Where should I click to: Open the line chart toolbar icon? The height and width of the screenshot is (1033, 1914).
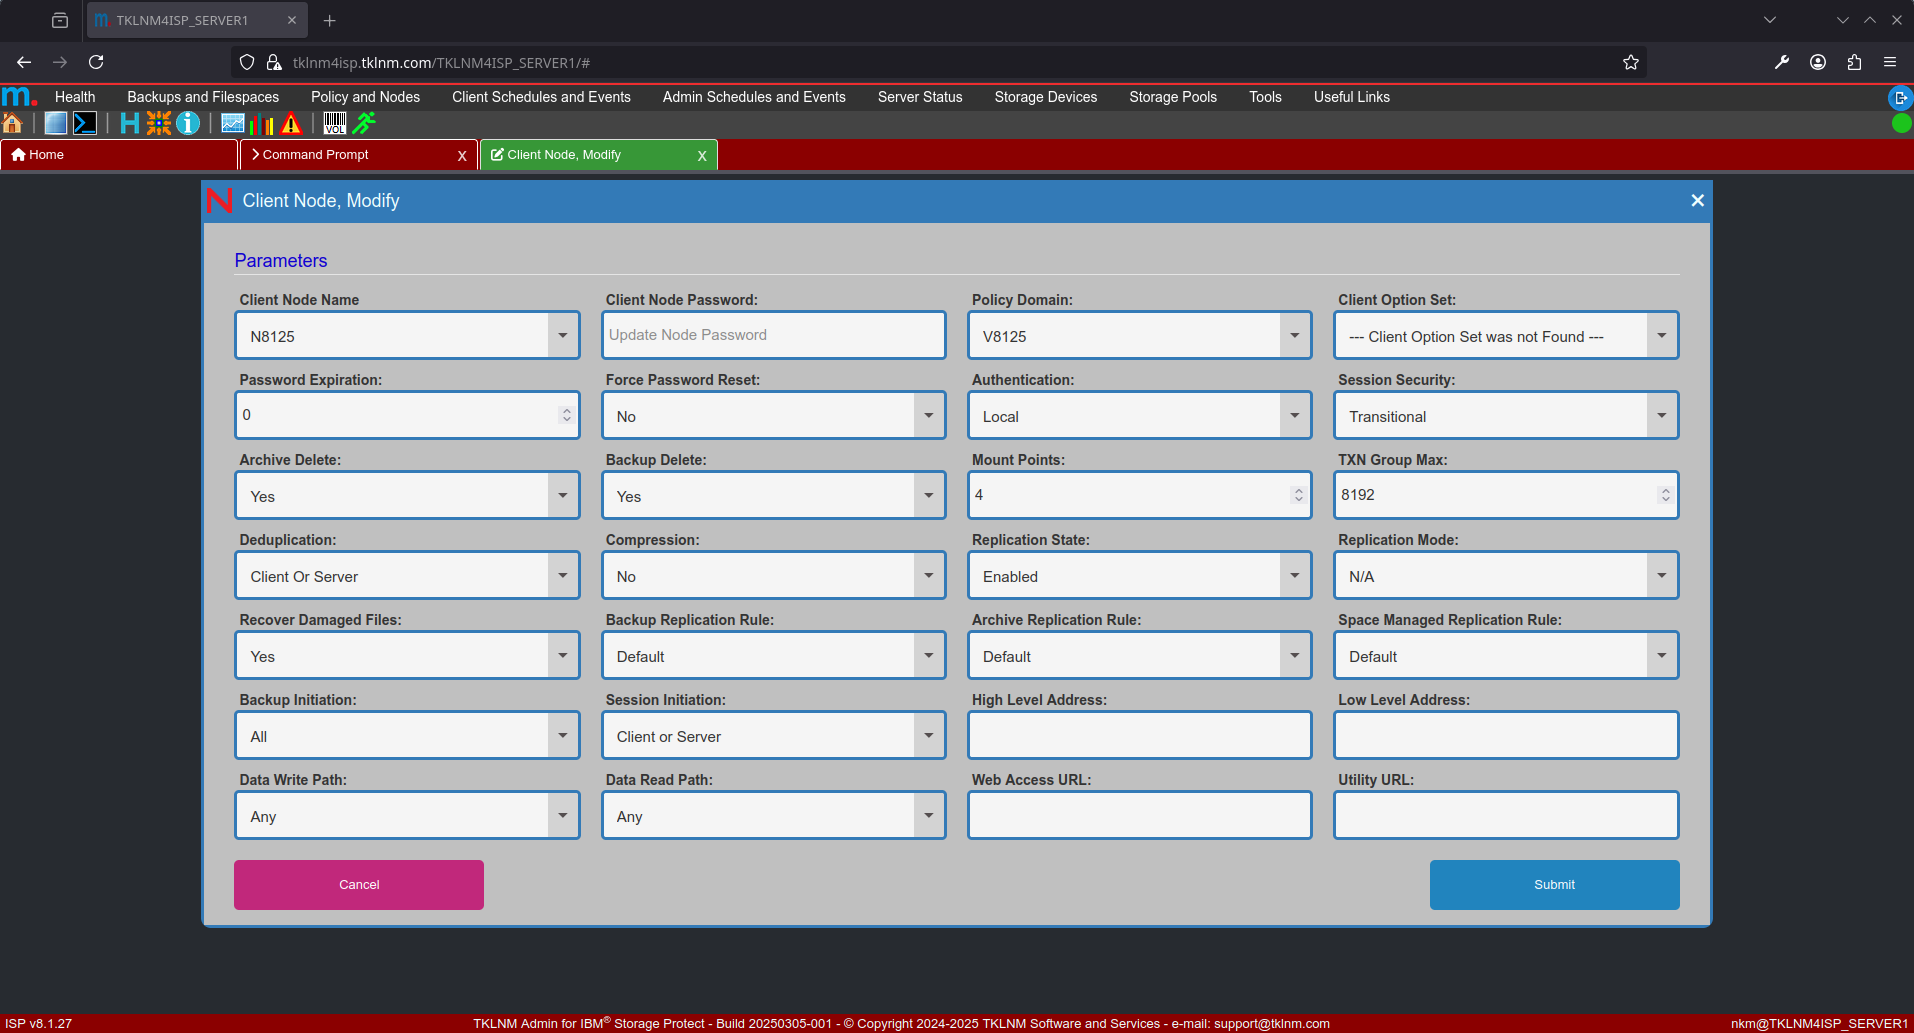[233, 123]
